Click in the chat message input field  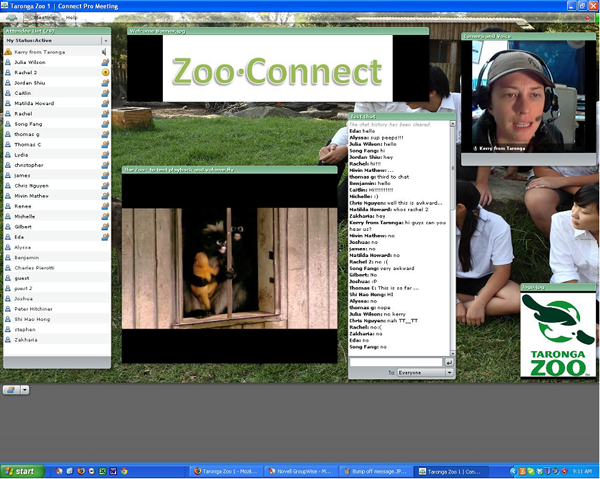[x=396, y=362]
